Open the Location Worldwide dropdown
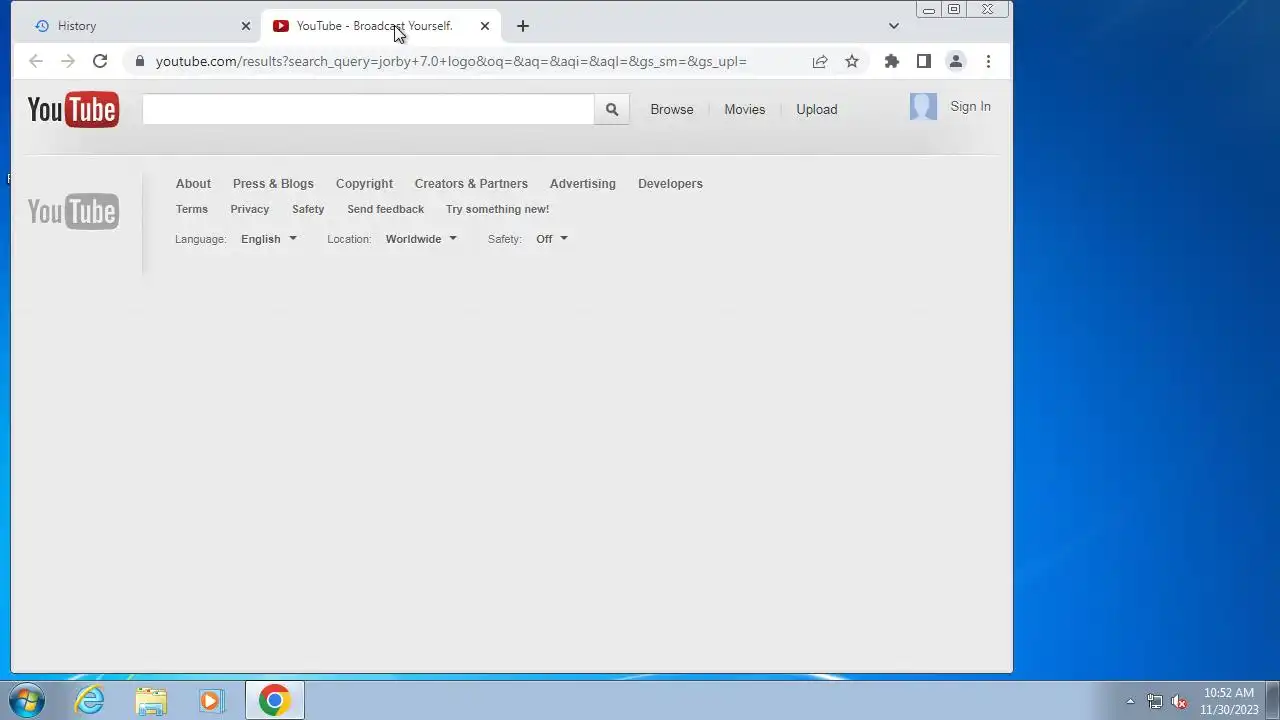 coord(421,239)
